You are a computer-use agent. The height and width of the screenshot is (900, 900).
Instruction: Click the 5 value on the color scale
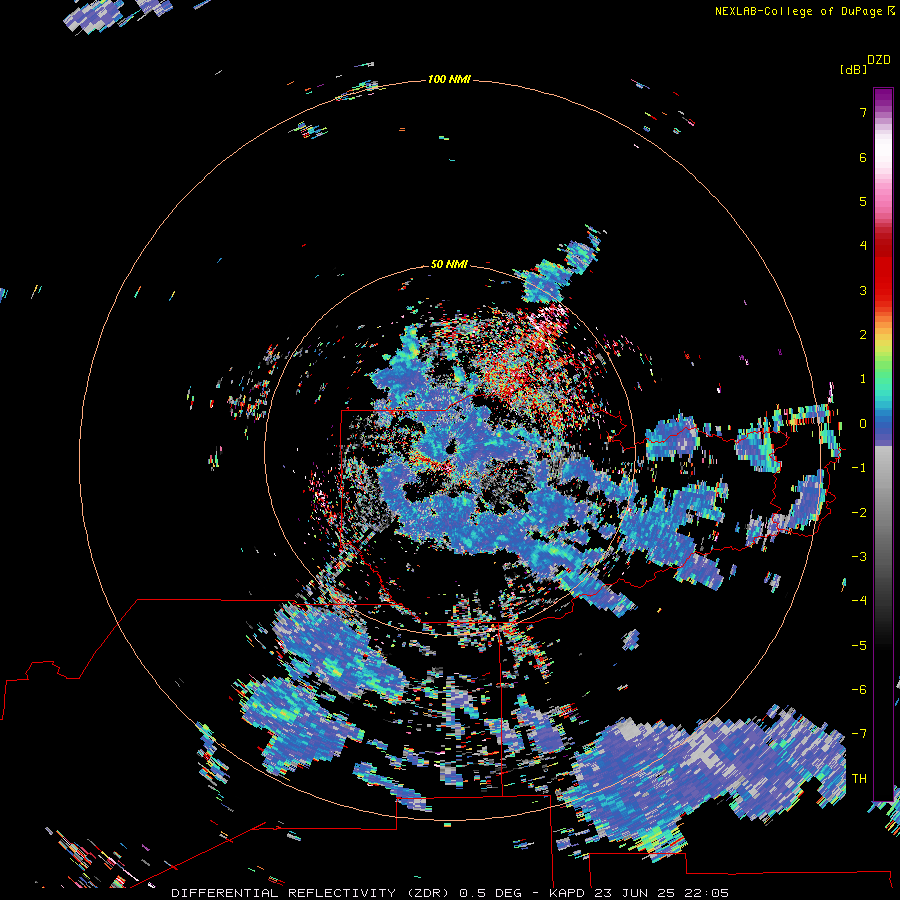(863, 201)
